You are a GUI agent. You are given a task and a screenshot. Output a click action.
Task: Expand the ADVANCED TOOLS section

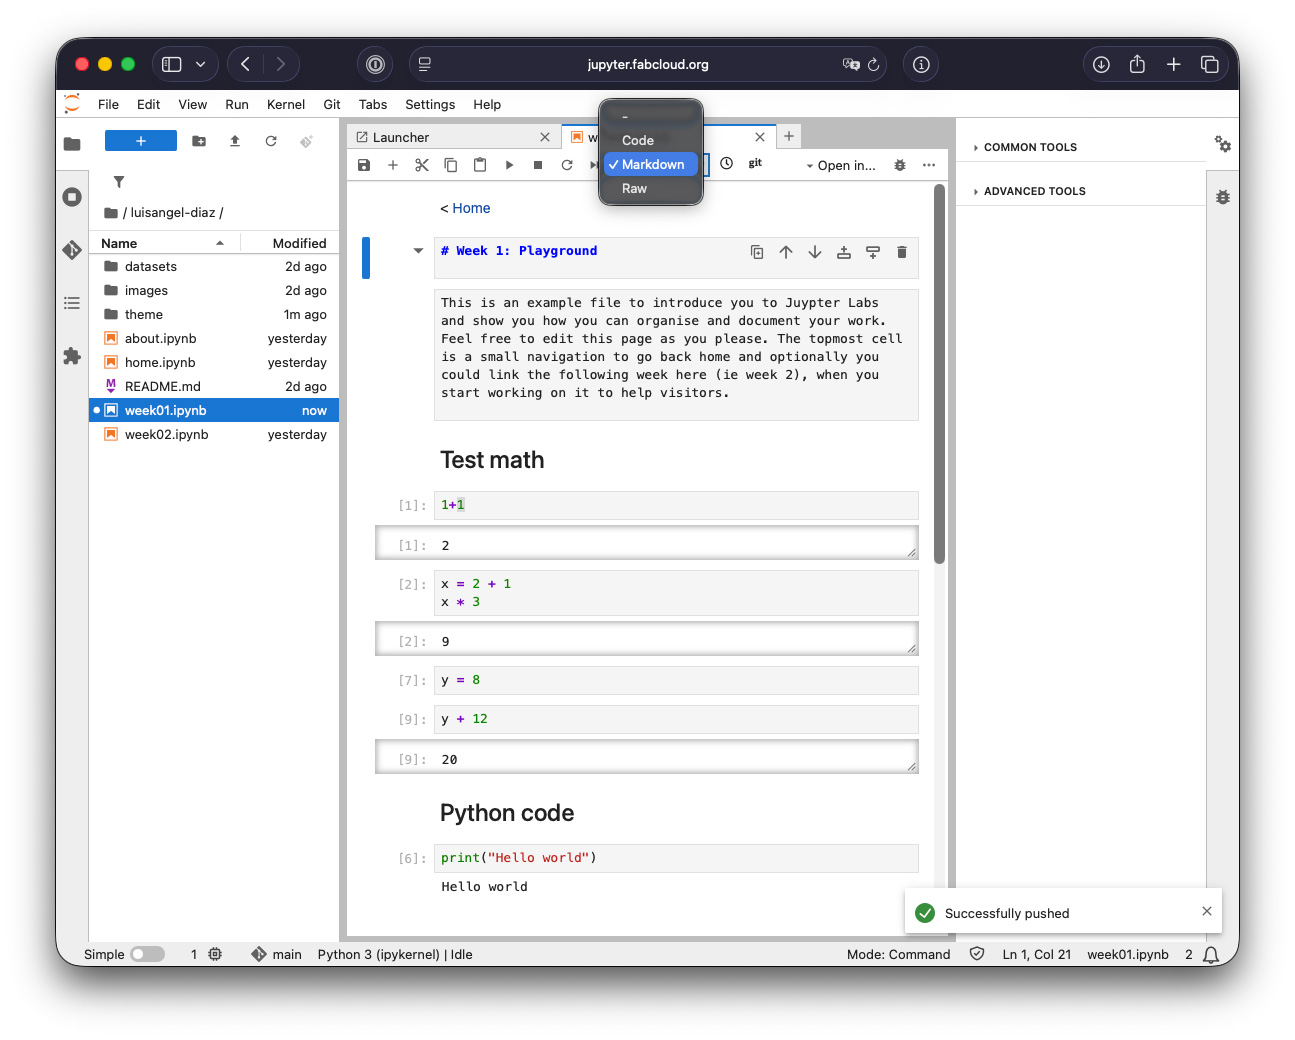point(1034,191)
